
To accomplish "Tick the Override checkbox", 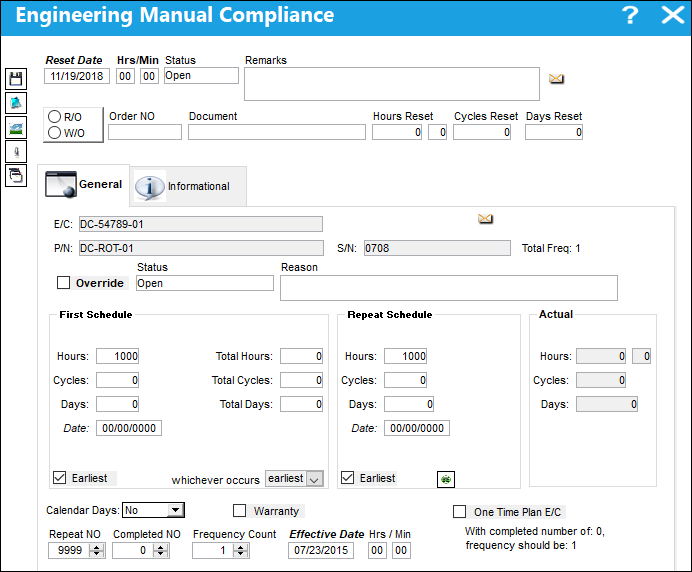I will [64, 282].
